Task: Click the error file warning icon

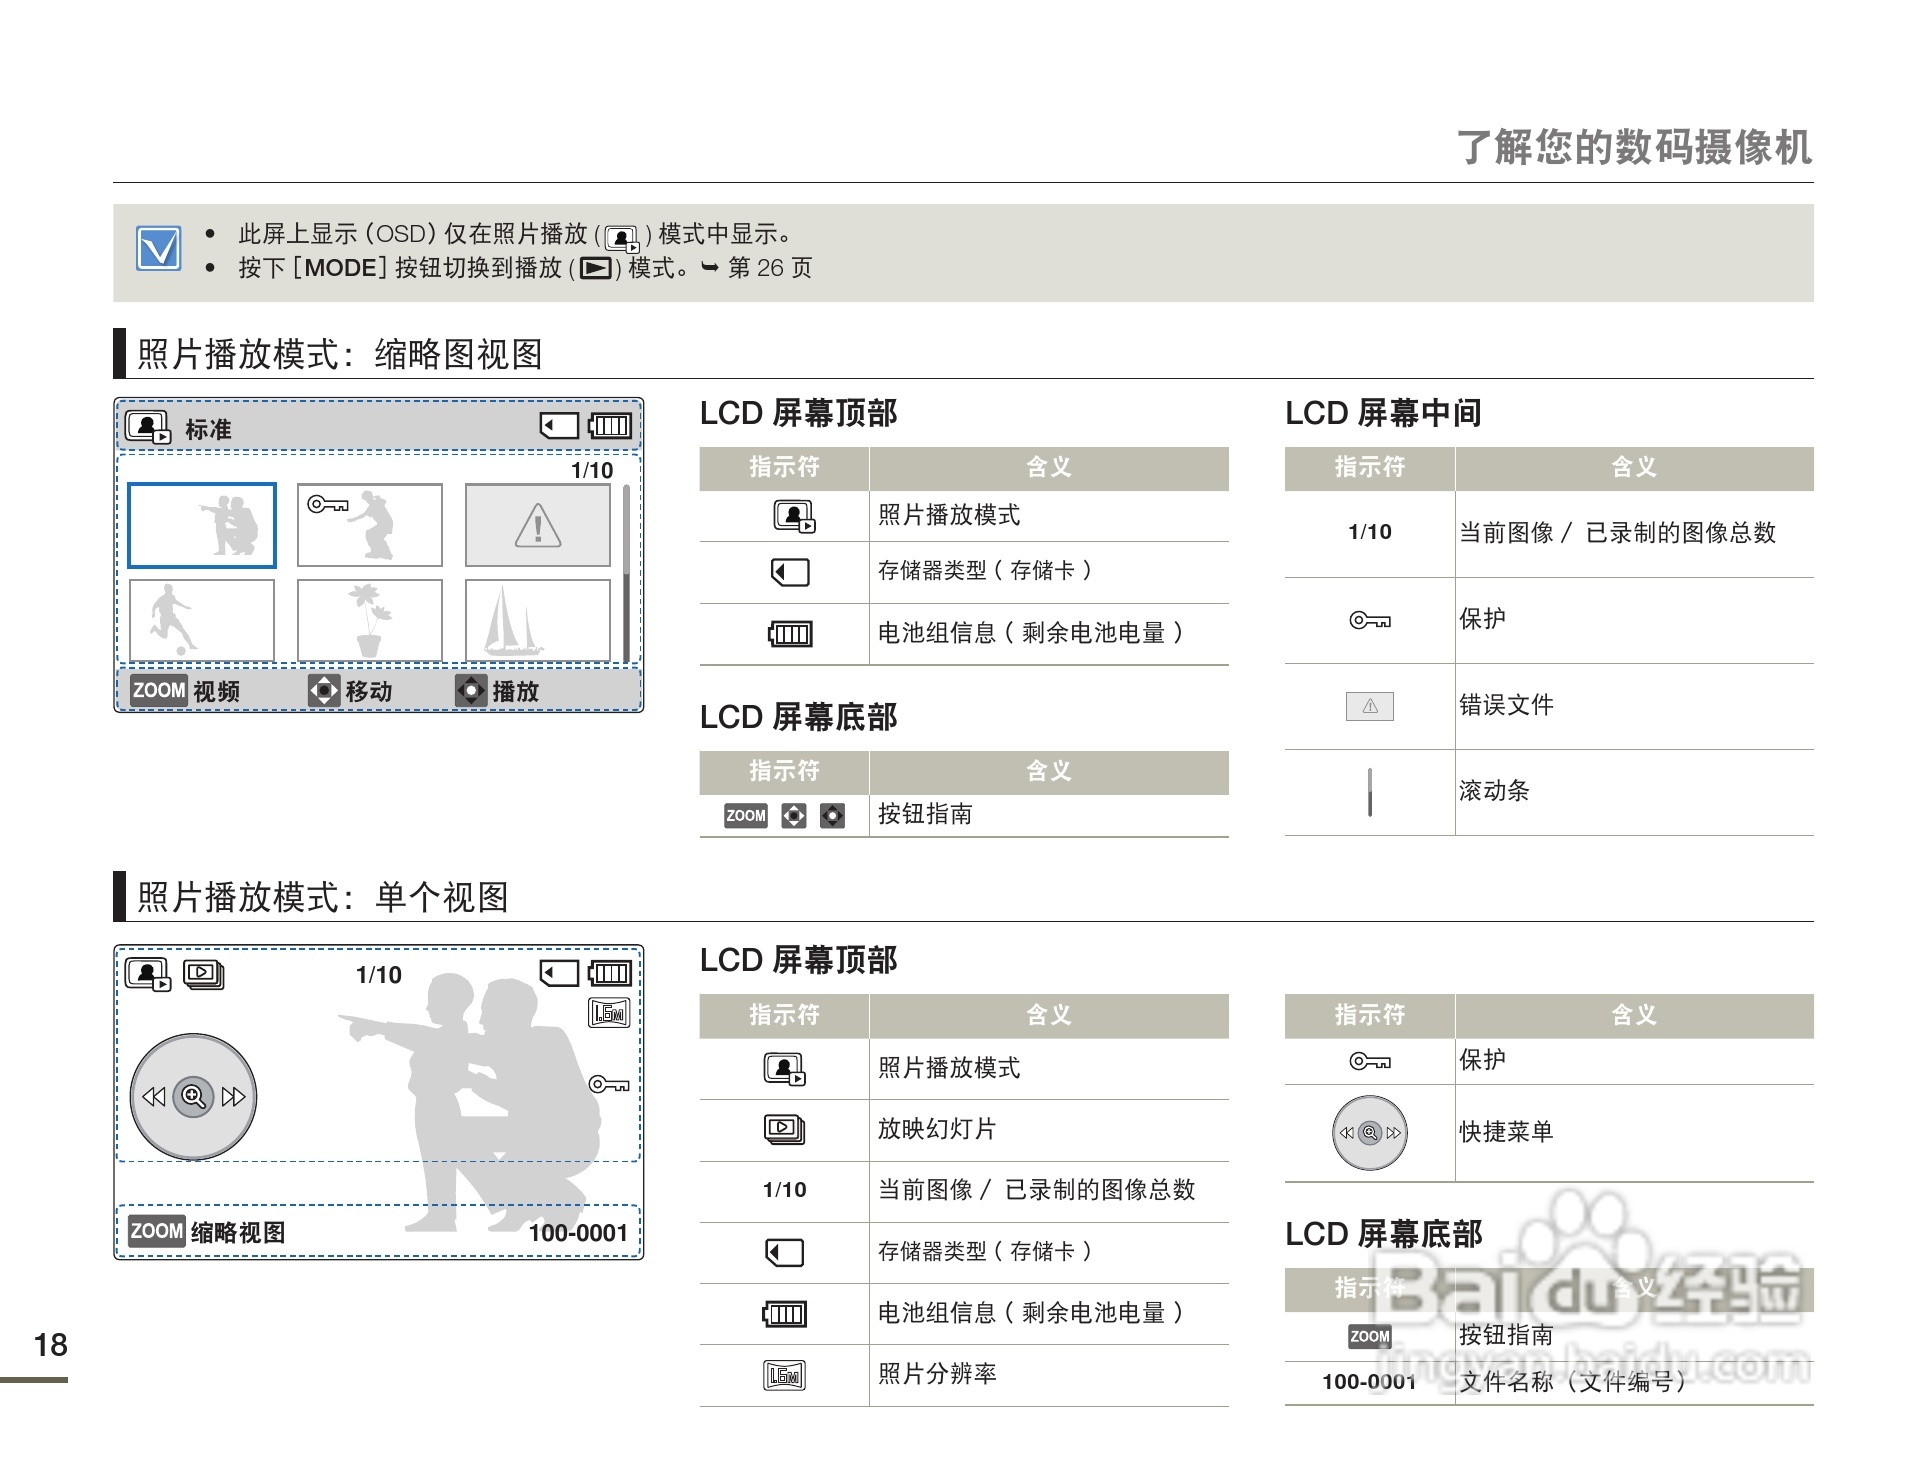Action: (x=1369, y=706)
